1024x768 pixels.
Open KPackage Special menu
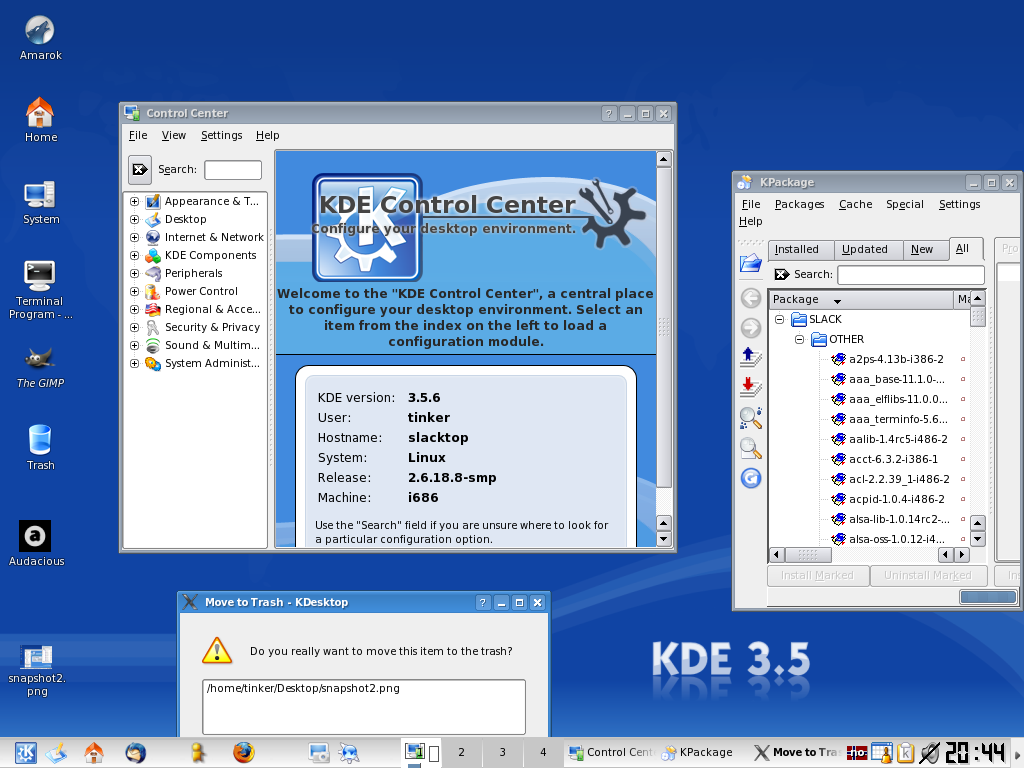click(904, 204)
